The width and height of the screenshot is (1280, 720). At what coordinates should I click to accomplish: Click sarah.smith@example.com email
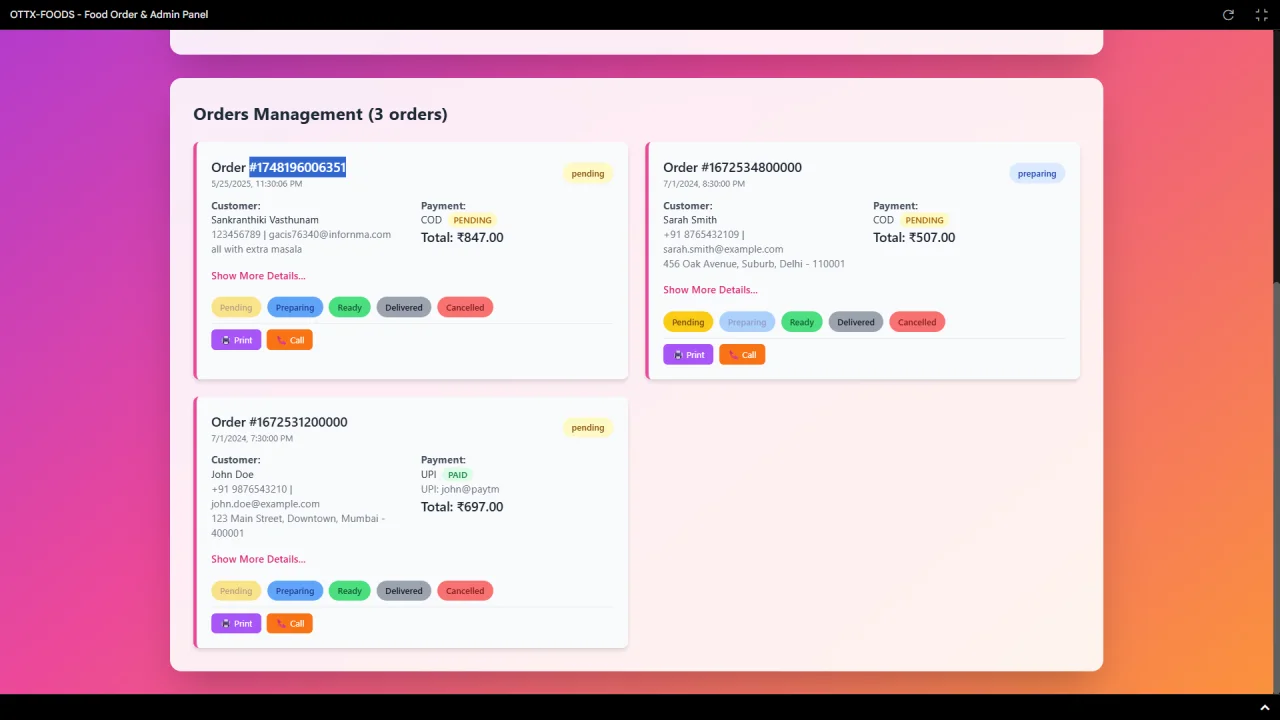point(723,249)
